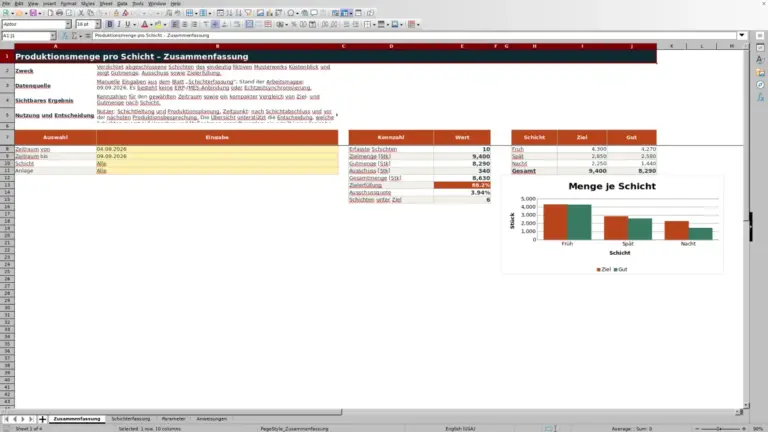
Task: Click the Cut scissors icon
Action: pyautogui.click(x=81, y=13)
